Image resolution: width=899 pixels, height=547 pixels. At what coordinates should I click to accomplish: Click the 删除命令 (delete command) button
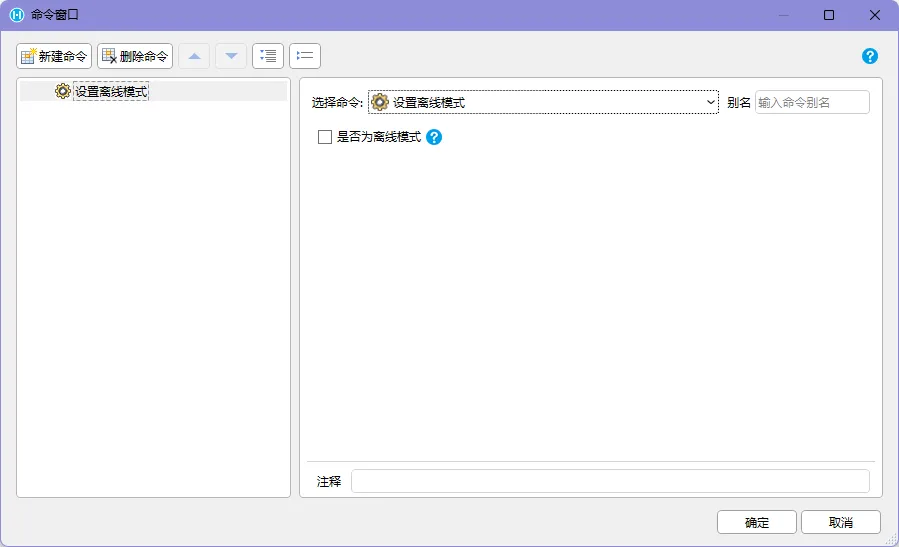135,56
